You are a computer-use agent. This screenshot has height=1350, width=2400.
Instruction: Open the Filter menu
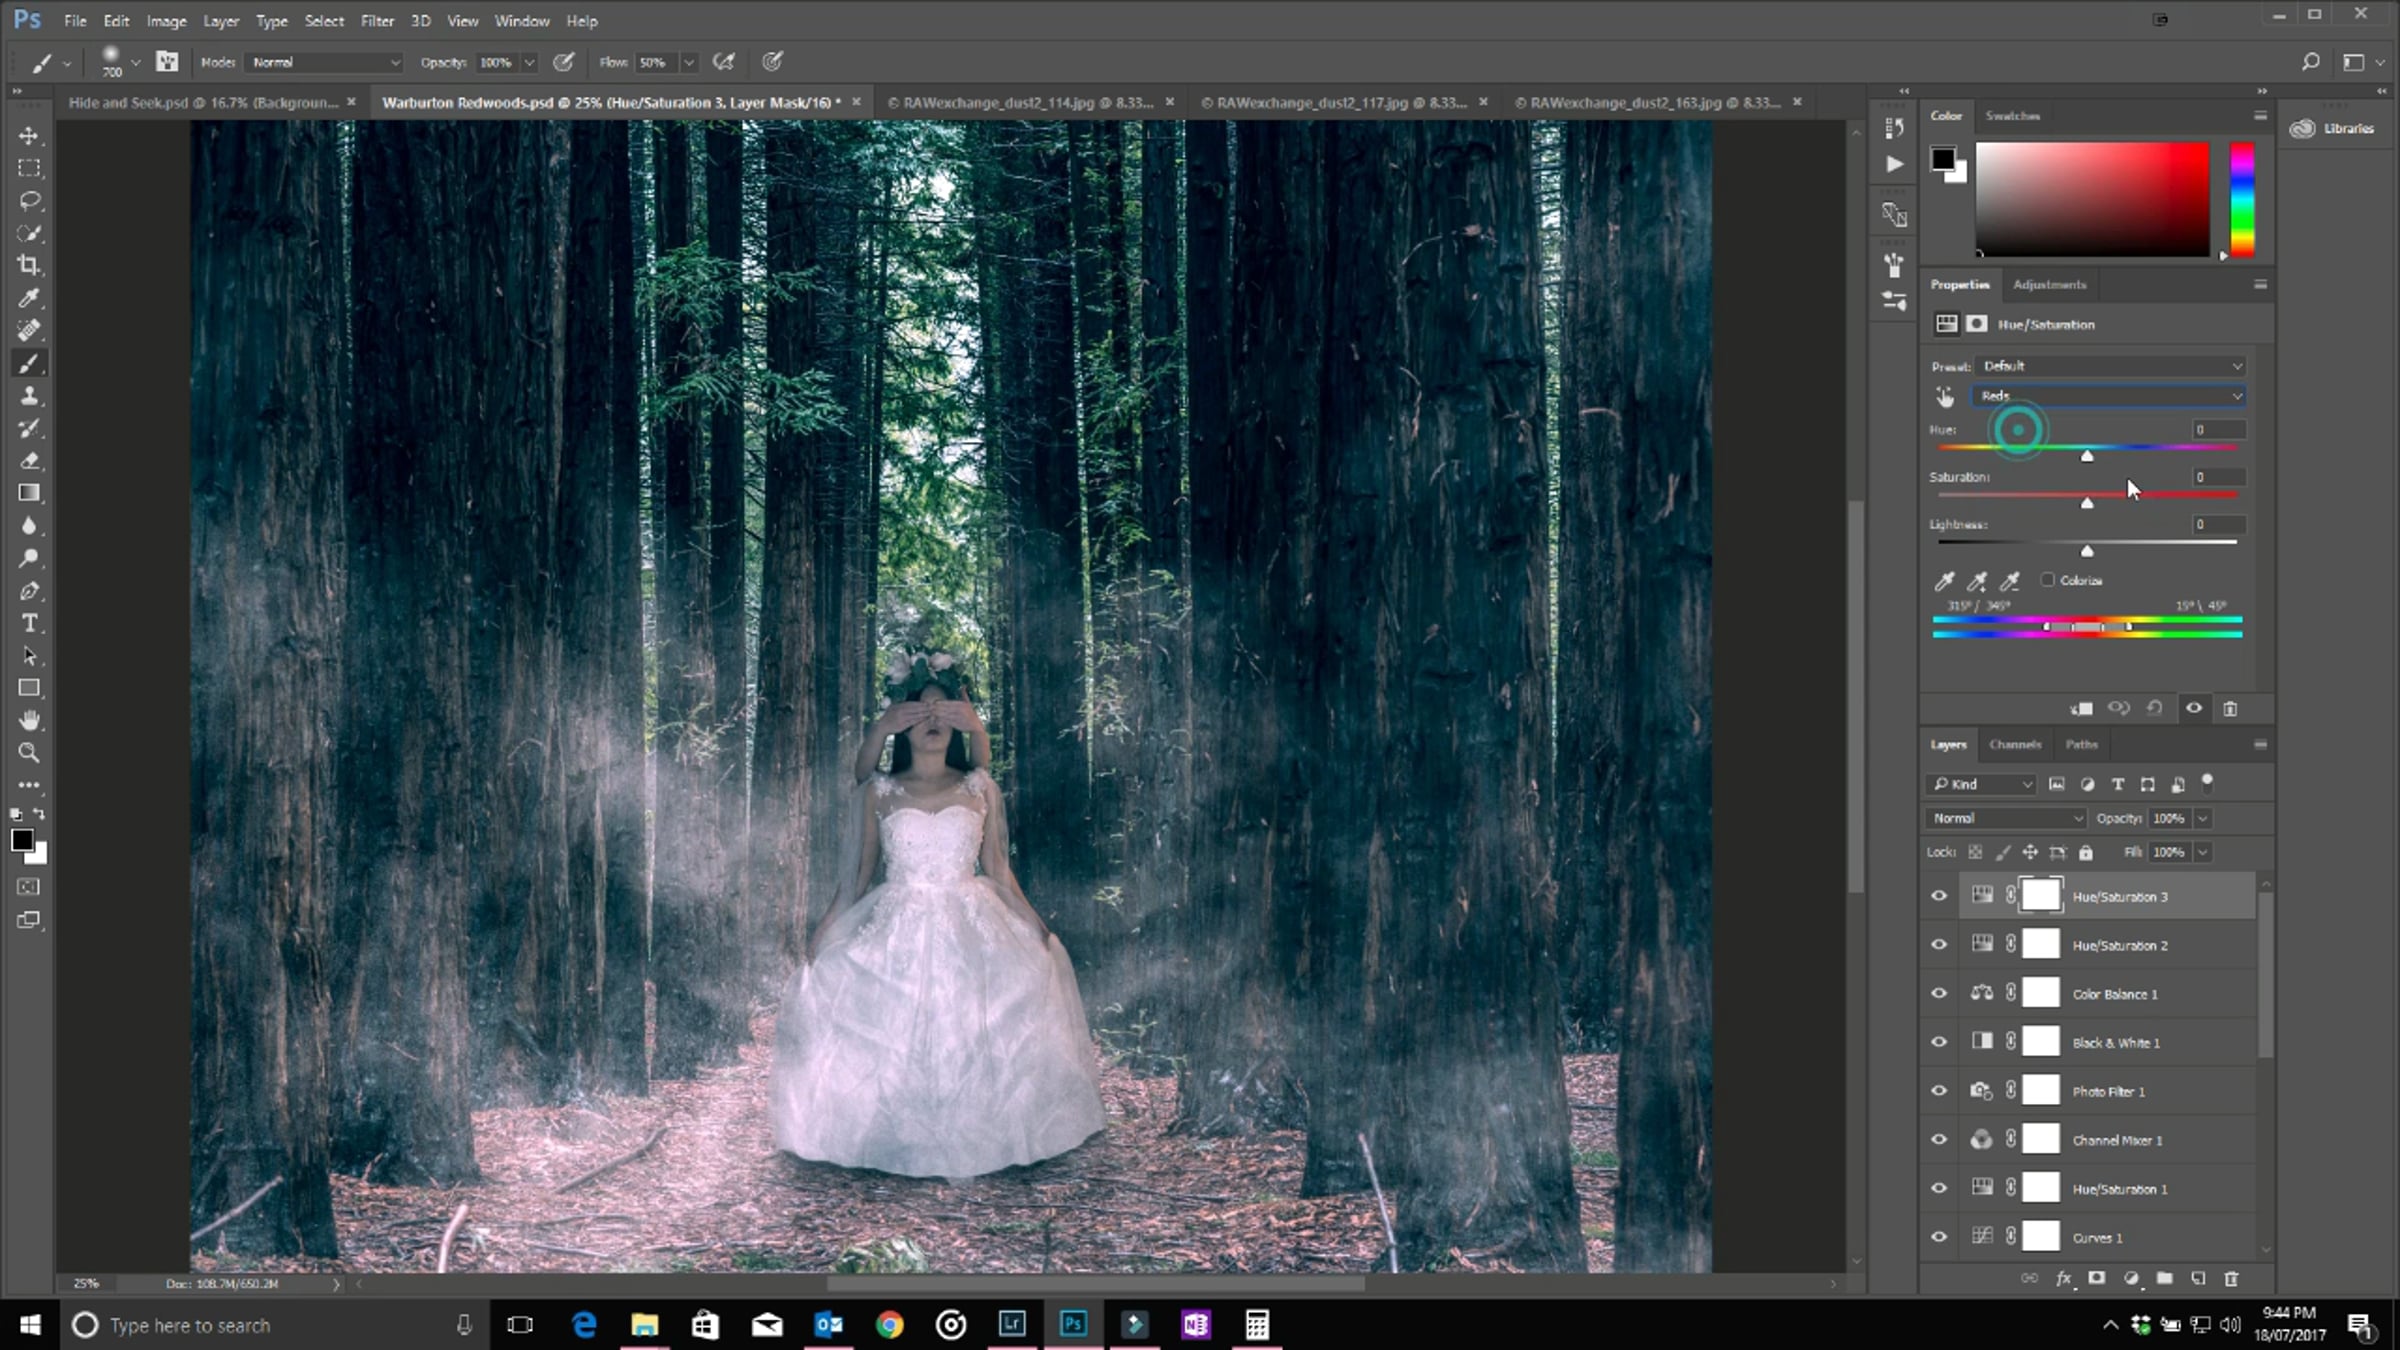point(377,21)
